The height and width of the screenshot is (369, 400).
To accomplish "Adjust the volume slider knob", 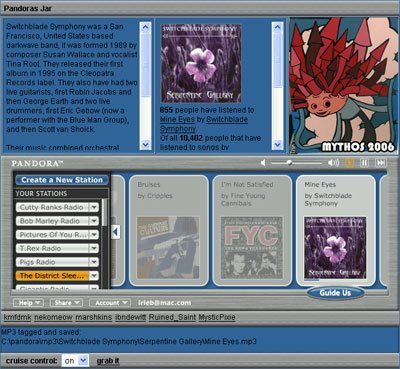I will click(x=289, y=163).
